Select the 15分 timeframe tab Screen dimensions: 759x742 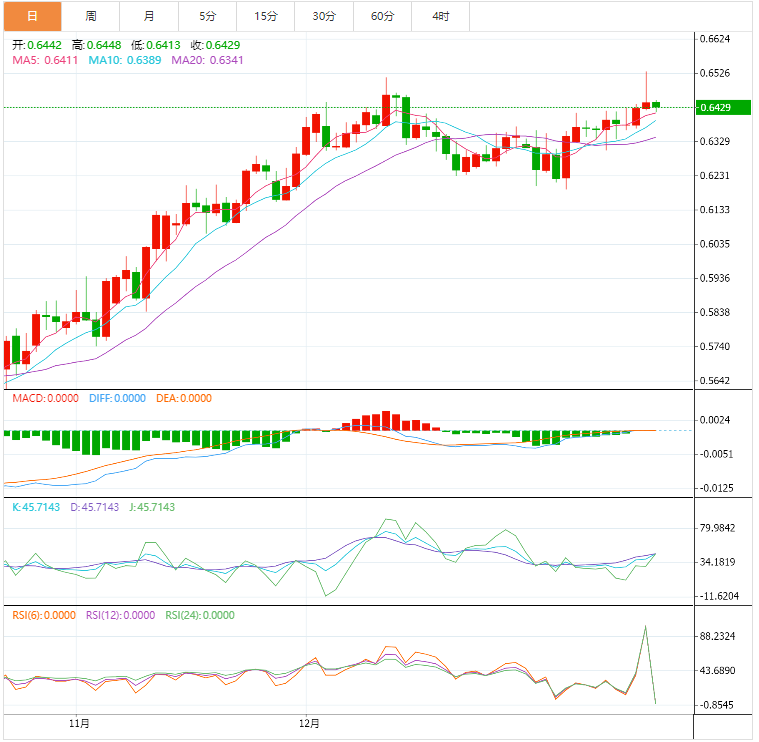click(266, 16)
